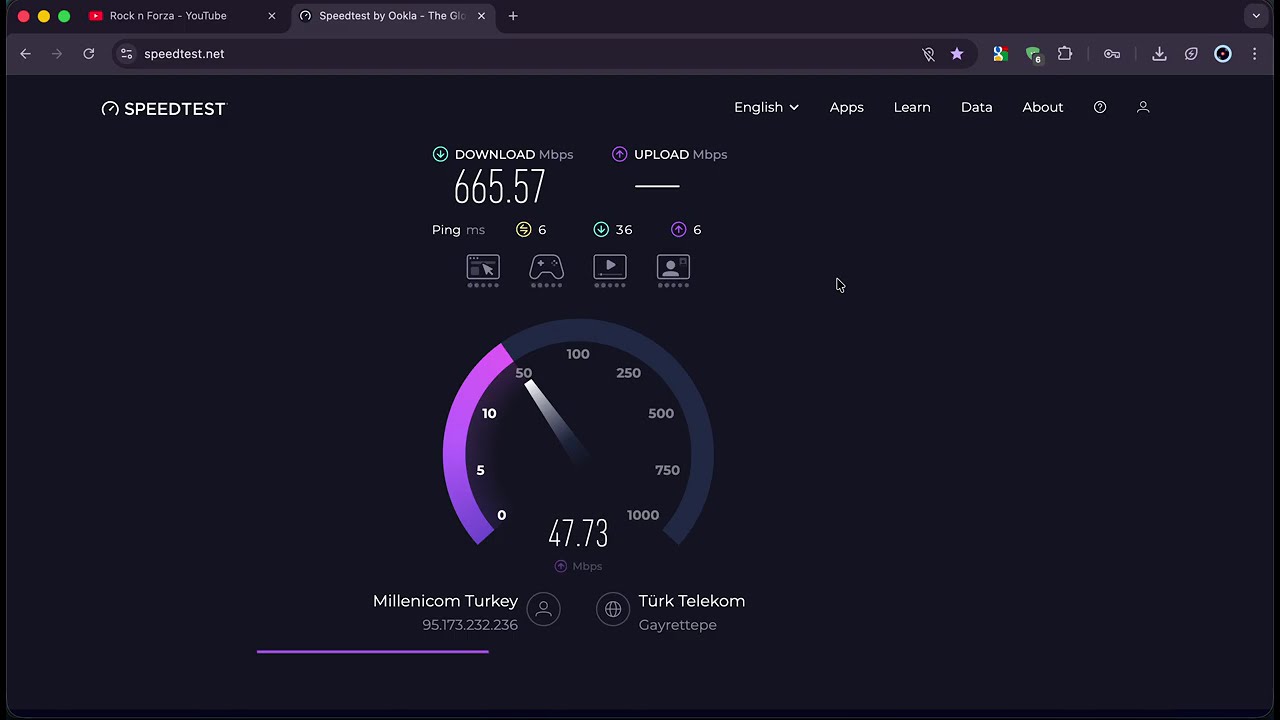
Task: Click the 1000 mark on gauge
Action: (x=643, y=515)
